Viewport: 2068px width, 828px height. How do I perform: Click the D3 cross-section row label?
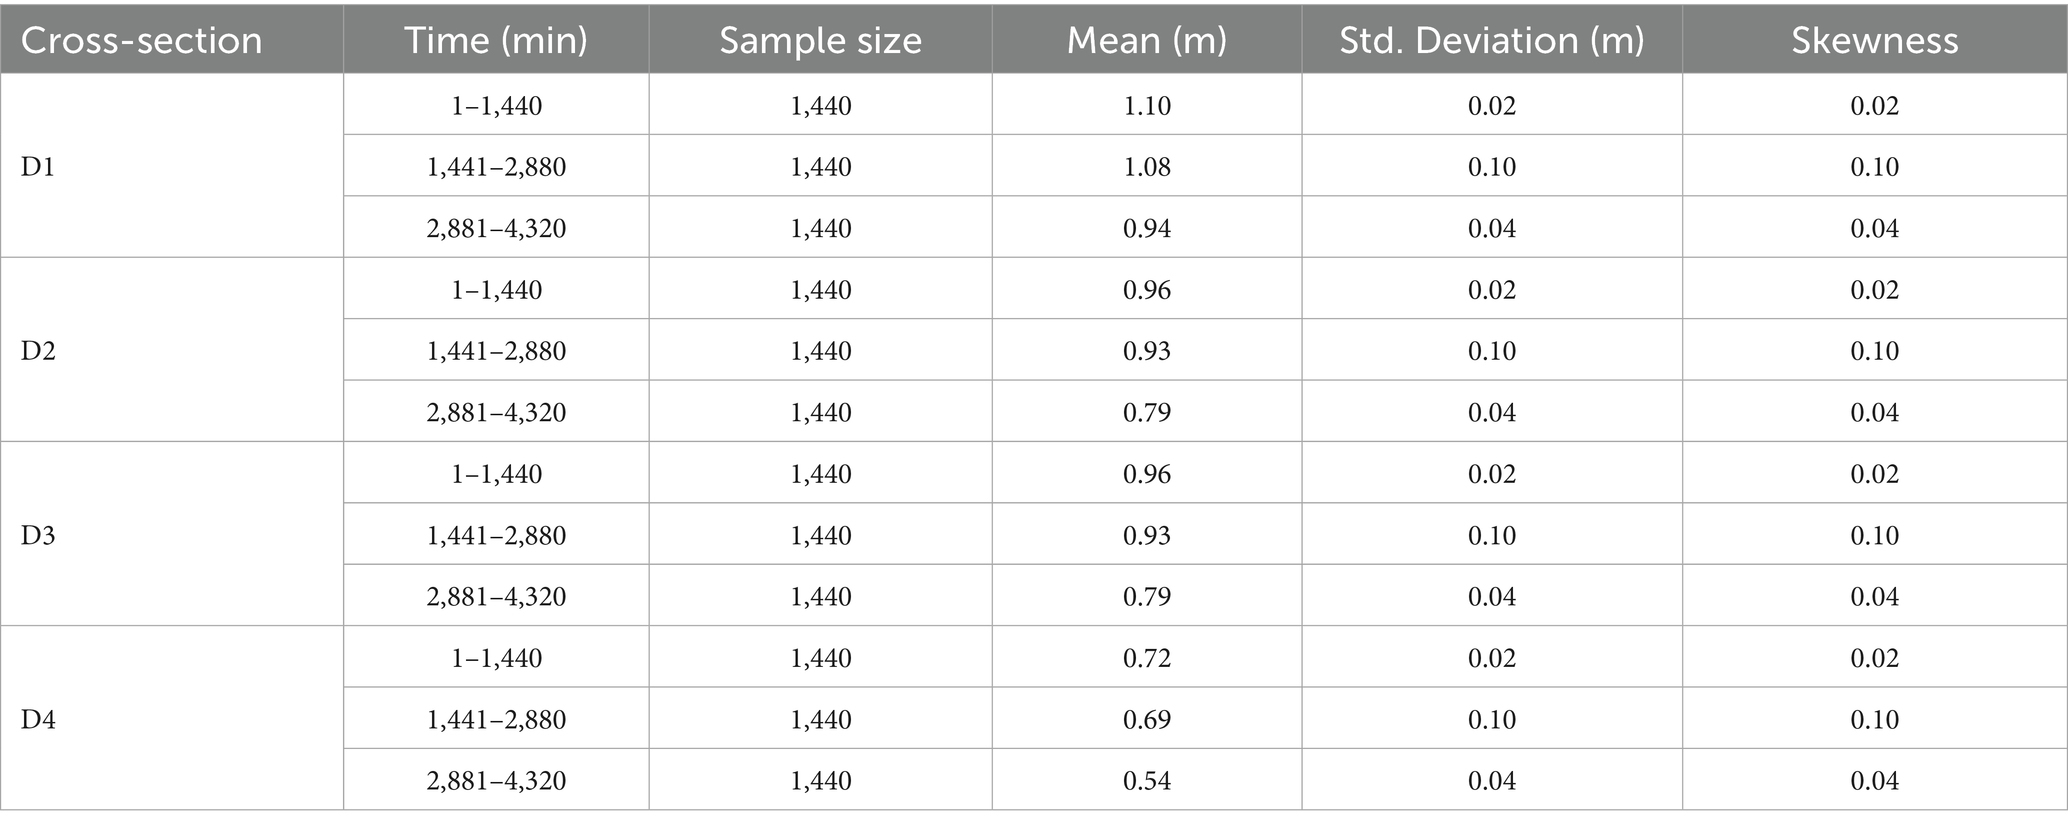[x=38, y=535]
